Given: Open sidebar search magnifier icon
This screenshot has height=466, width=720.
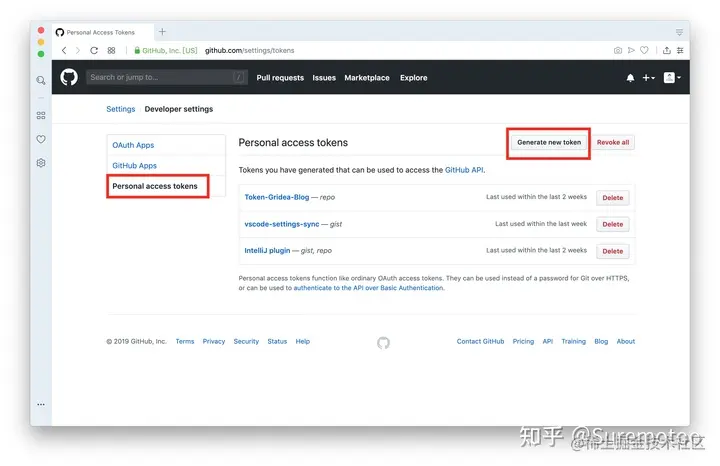Looking at the screenshot, I should (41, 80).
